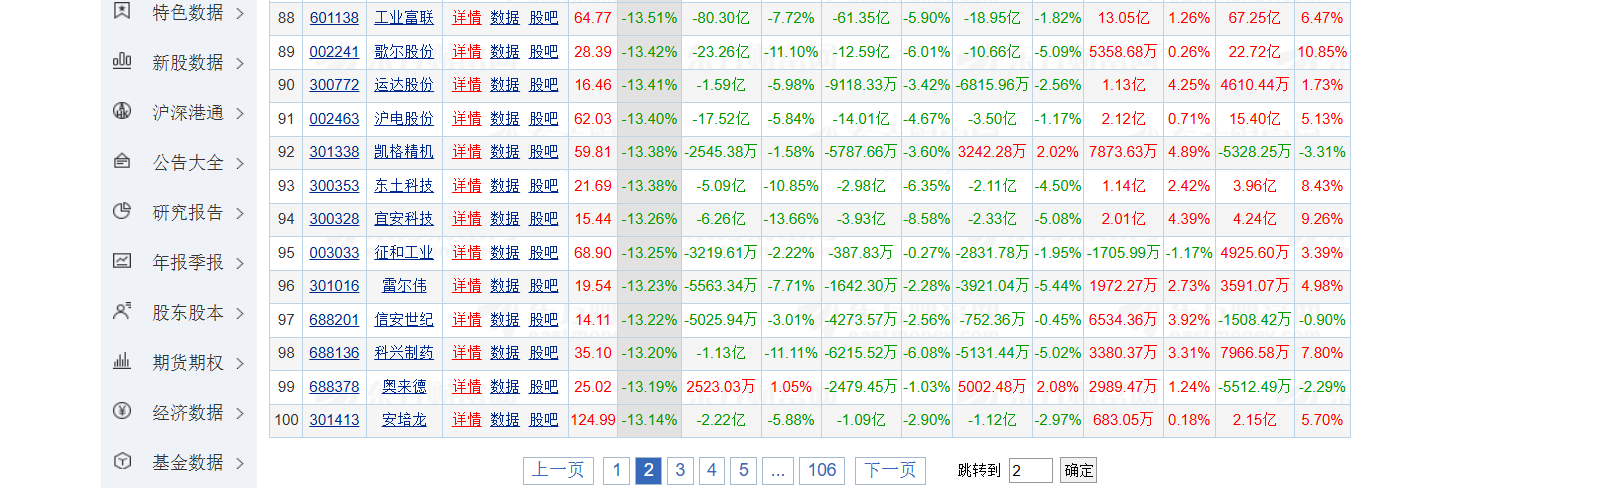
Task: Open 详情 link for 安培龙
Action: point(466,420)
